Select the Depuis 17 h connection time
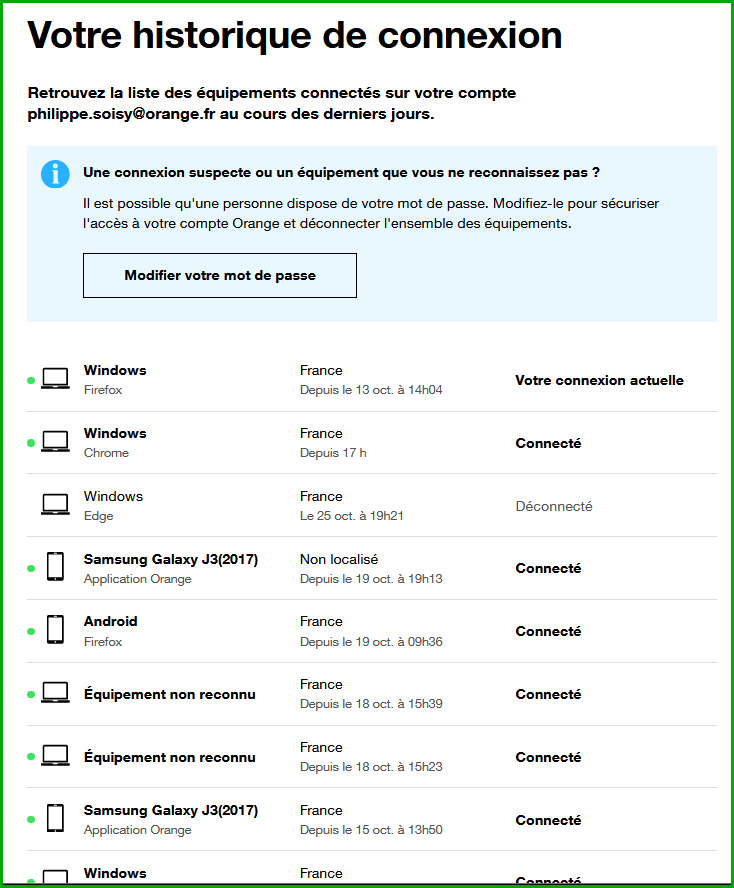Image resolution: width=734 pixels, height=888 pixels. pyautogui.click(x=333, y=453)
